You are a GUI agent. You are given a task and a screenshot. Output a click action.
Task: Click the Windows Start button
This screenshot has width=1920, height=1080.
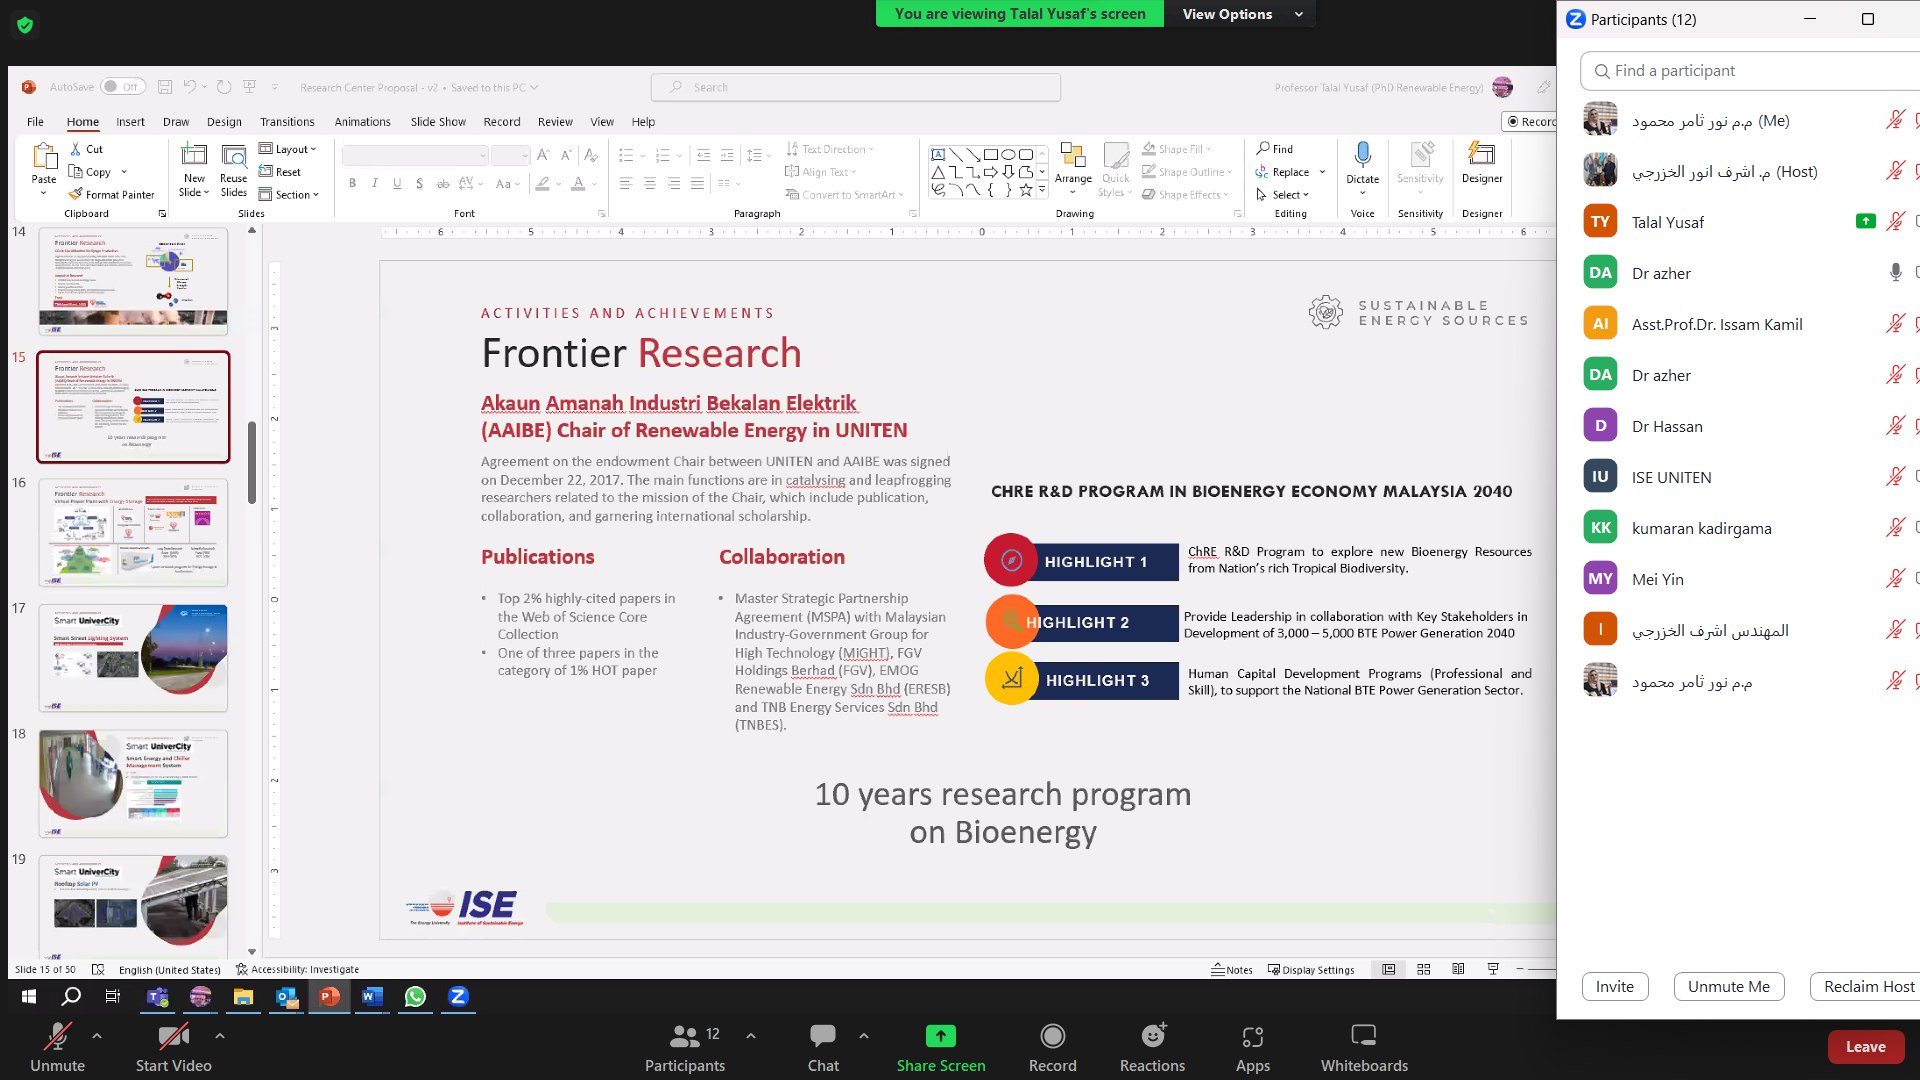(x=29, y=997)
